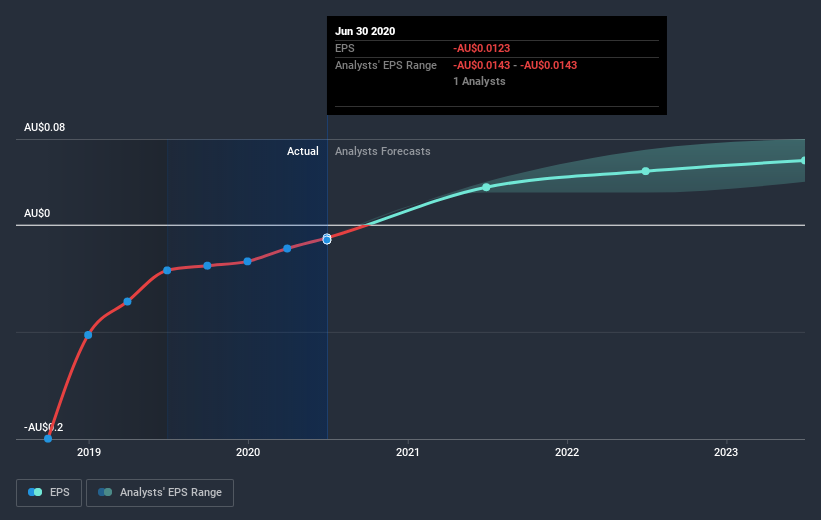Click the lowest EPS point near -AU$0.2
821x520 pixels.
[x=48, y=438]
